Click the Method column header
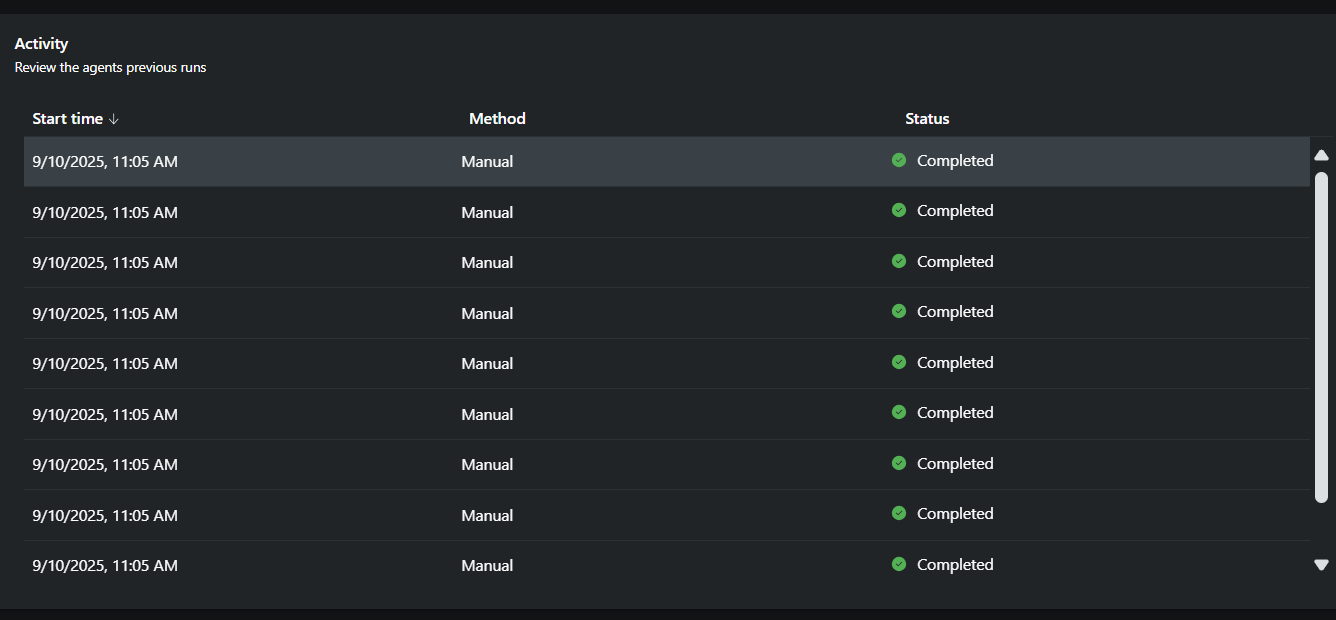Image resolution: width=1336 pixels, height=620 pixels. 497,119
